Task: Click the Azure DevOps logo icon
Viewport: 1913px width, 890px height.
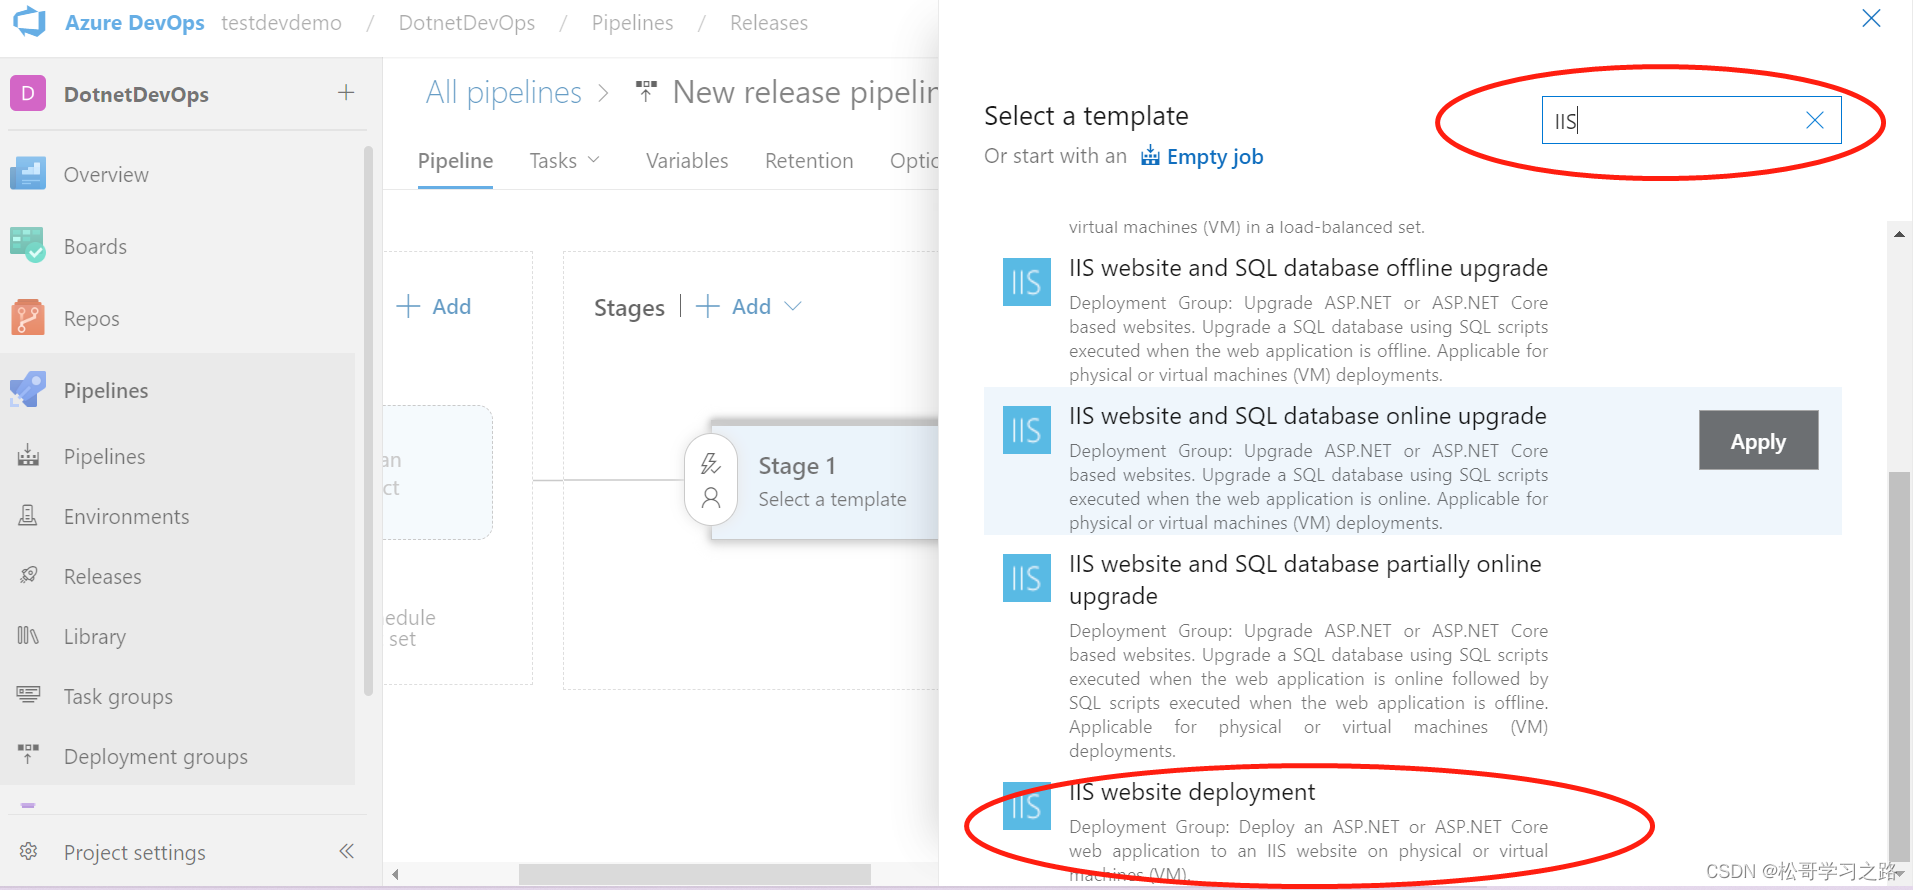Action: 30,22
